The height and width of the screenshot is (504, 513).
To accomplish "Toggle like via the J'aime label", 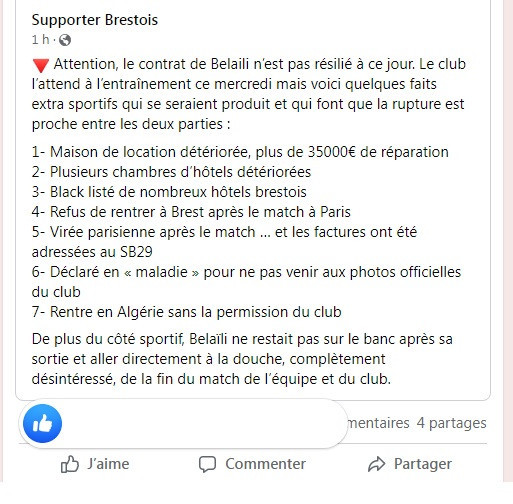I will (108, 464).
